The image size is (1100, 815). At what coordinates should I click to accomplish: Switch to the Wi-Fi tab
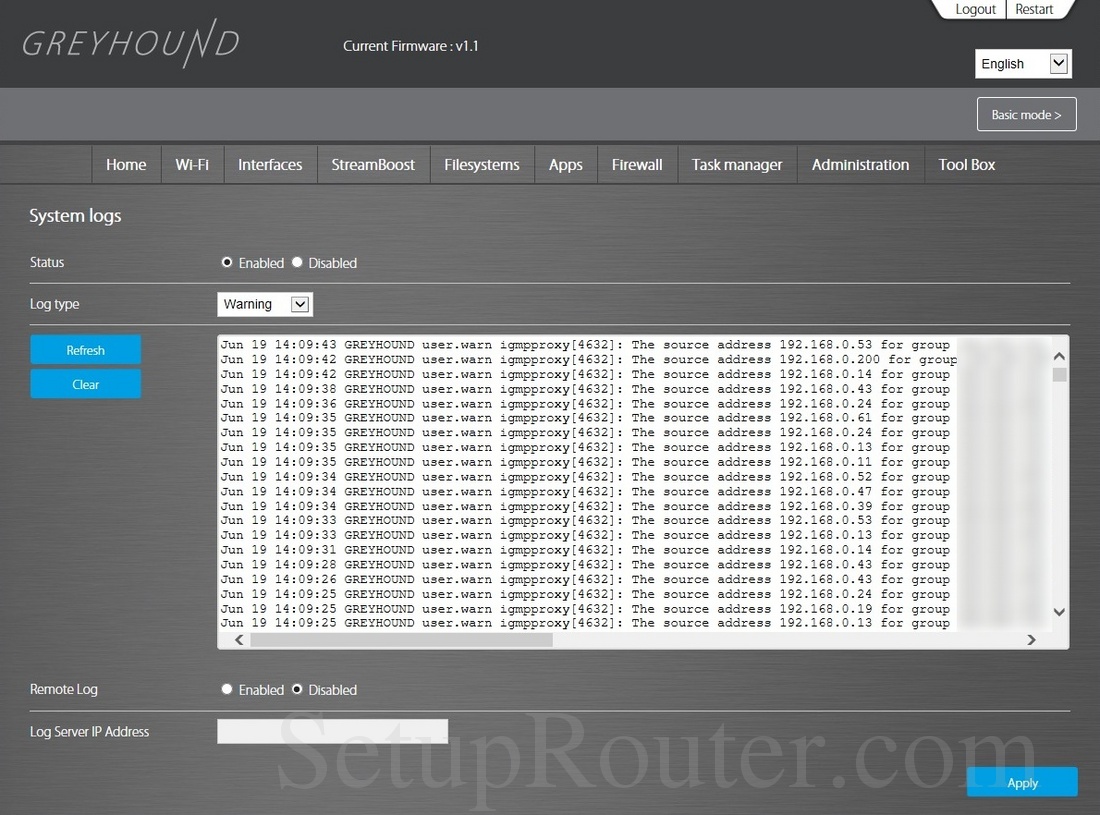[192, 164]
